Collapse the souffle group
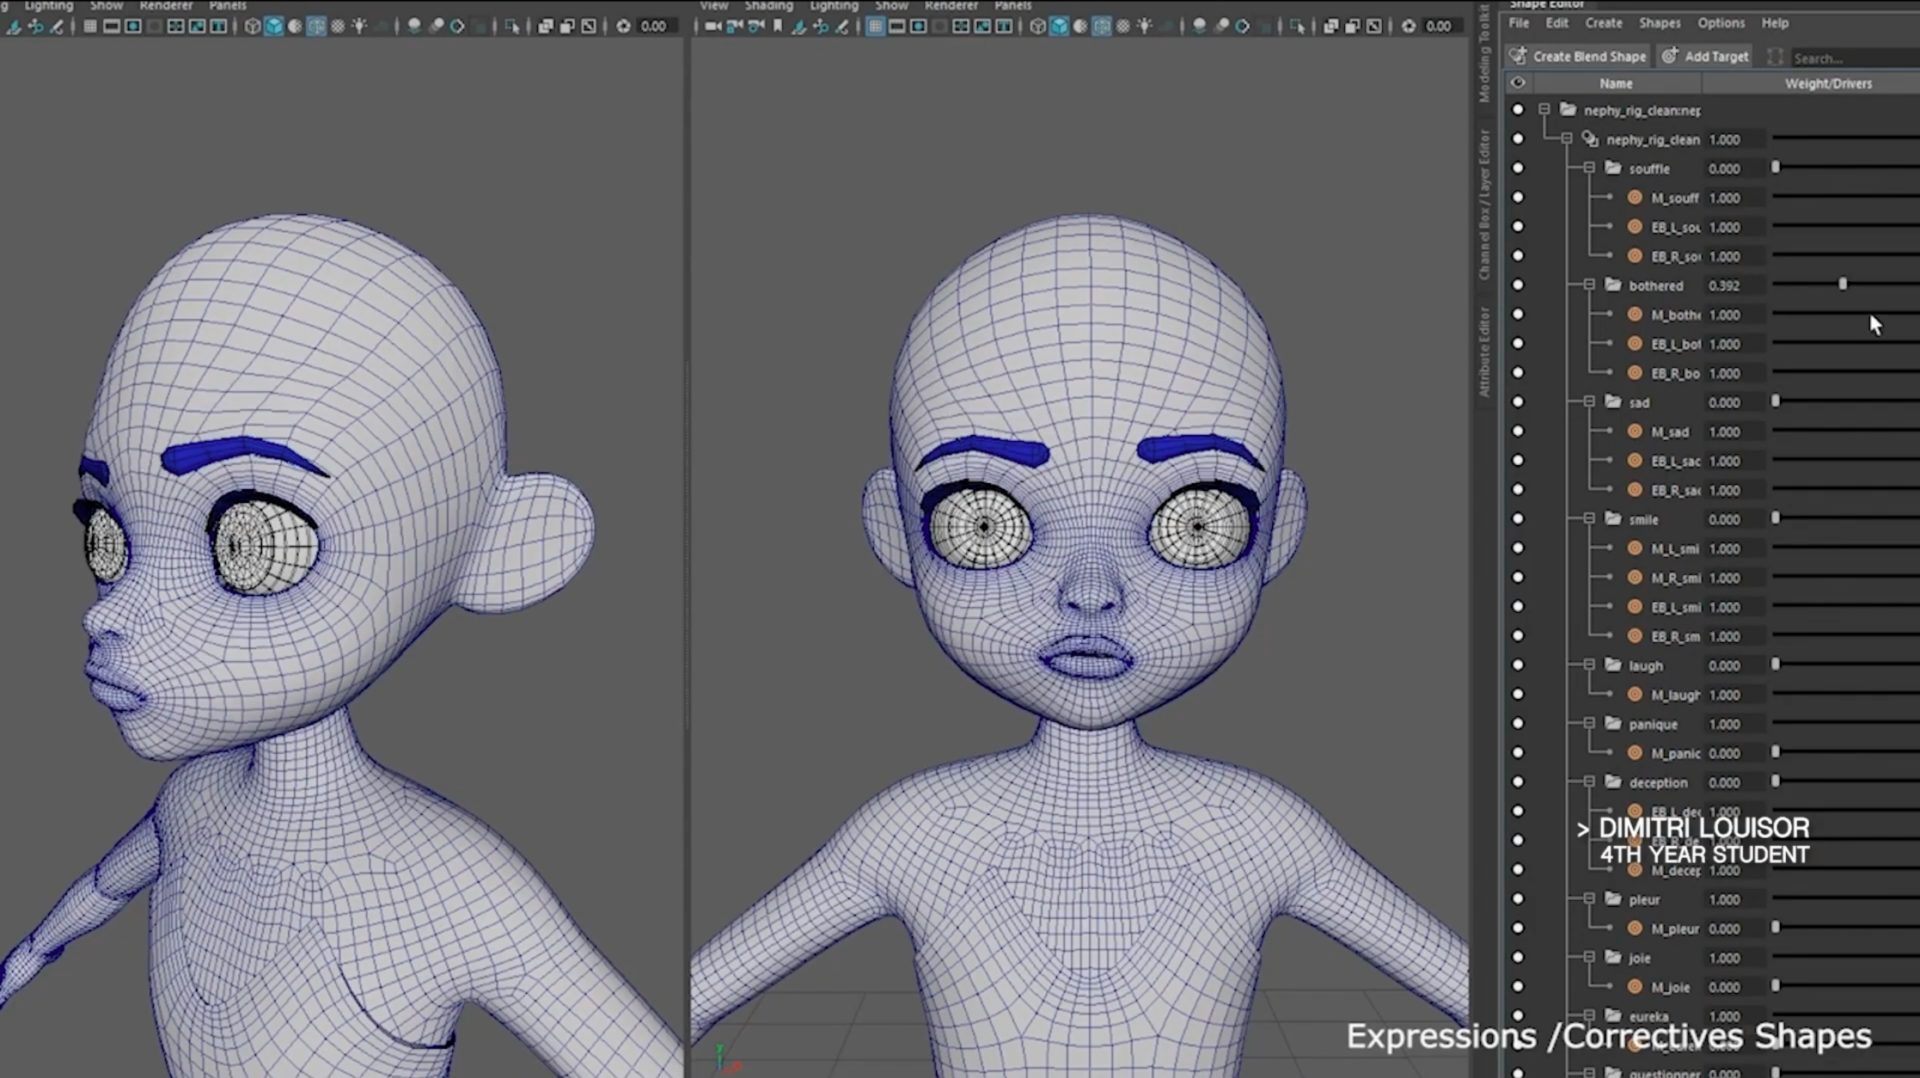1920x1078 pixels. click(1589, 169)
